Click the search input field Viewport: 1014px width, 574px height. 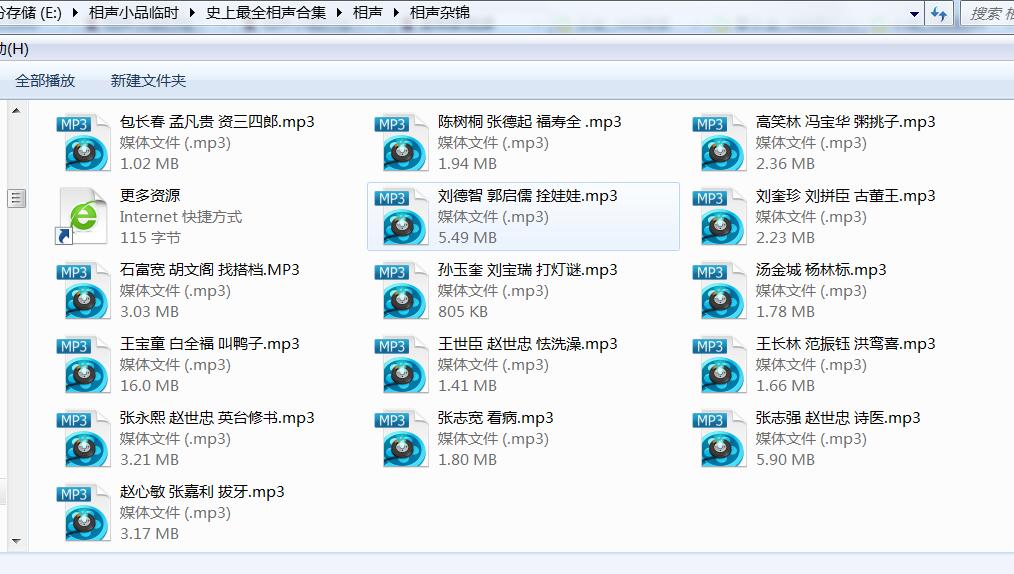[x=988, y=14]
